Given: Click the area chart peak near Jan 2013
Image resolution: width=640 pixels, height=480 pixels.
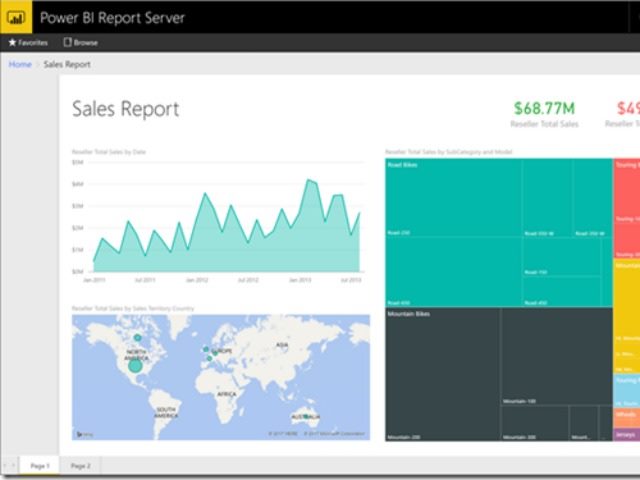Looking at the screenshot, I should tap(309, 180).
